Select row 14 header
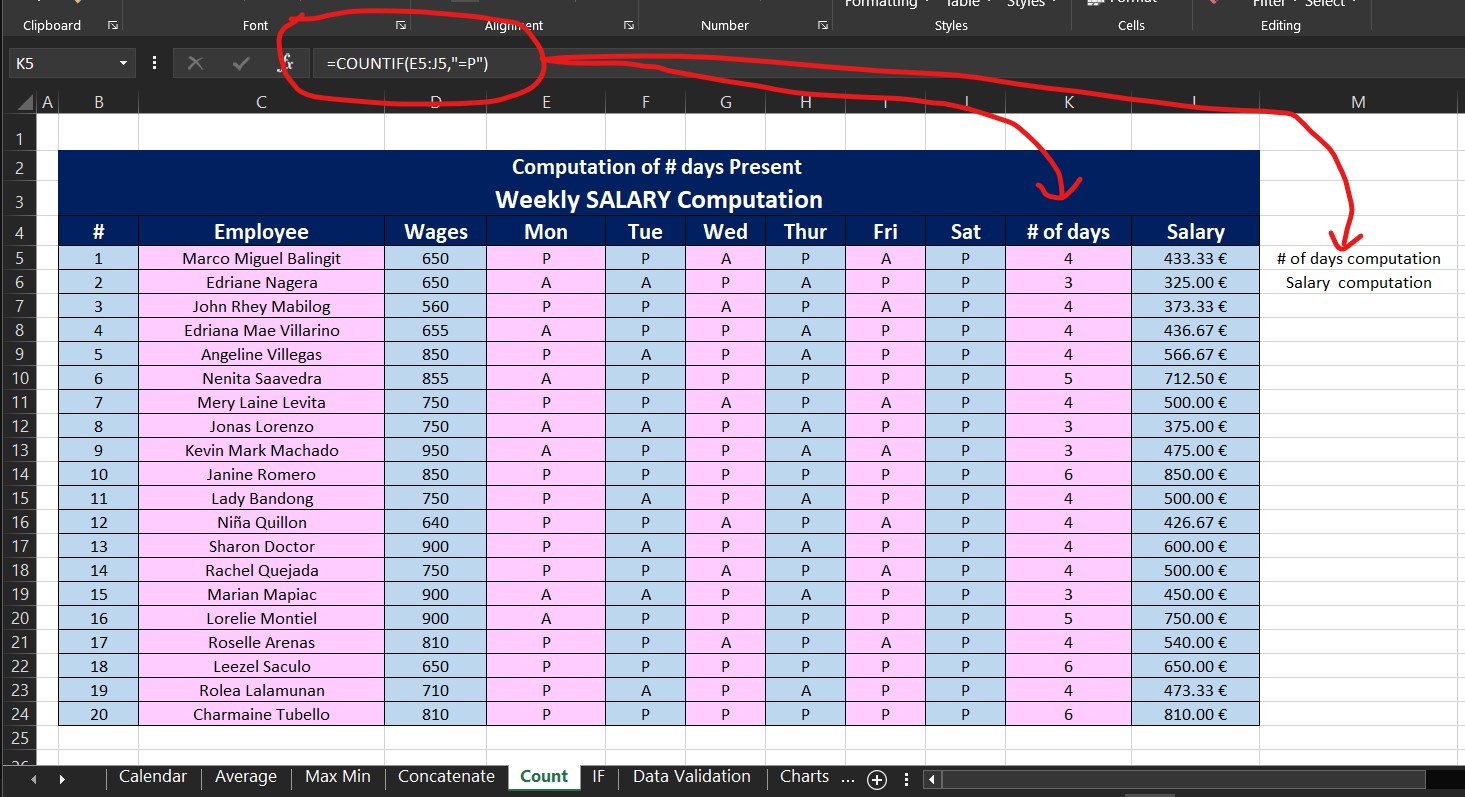Image resolution: width=1465 pixels, height=797 pixels. [x=19, y=474]
